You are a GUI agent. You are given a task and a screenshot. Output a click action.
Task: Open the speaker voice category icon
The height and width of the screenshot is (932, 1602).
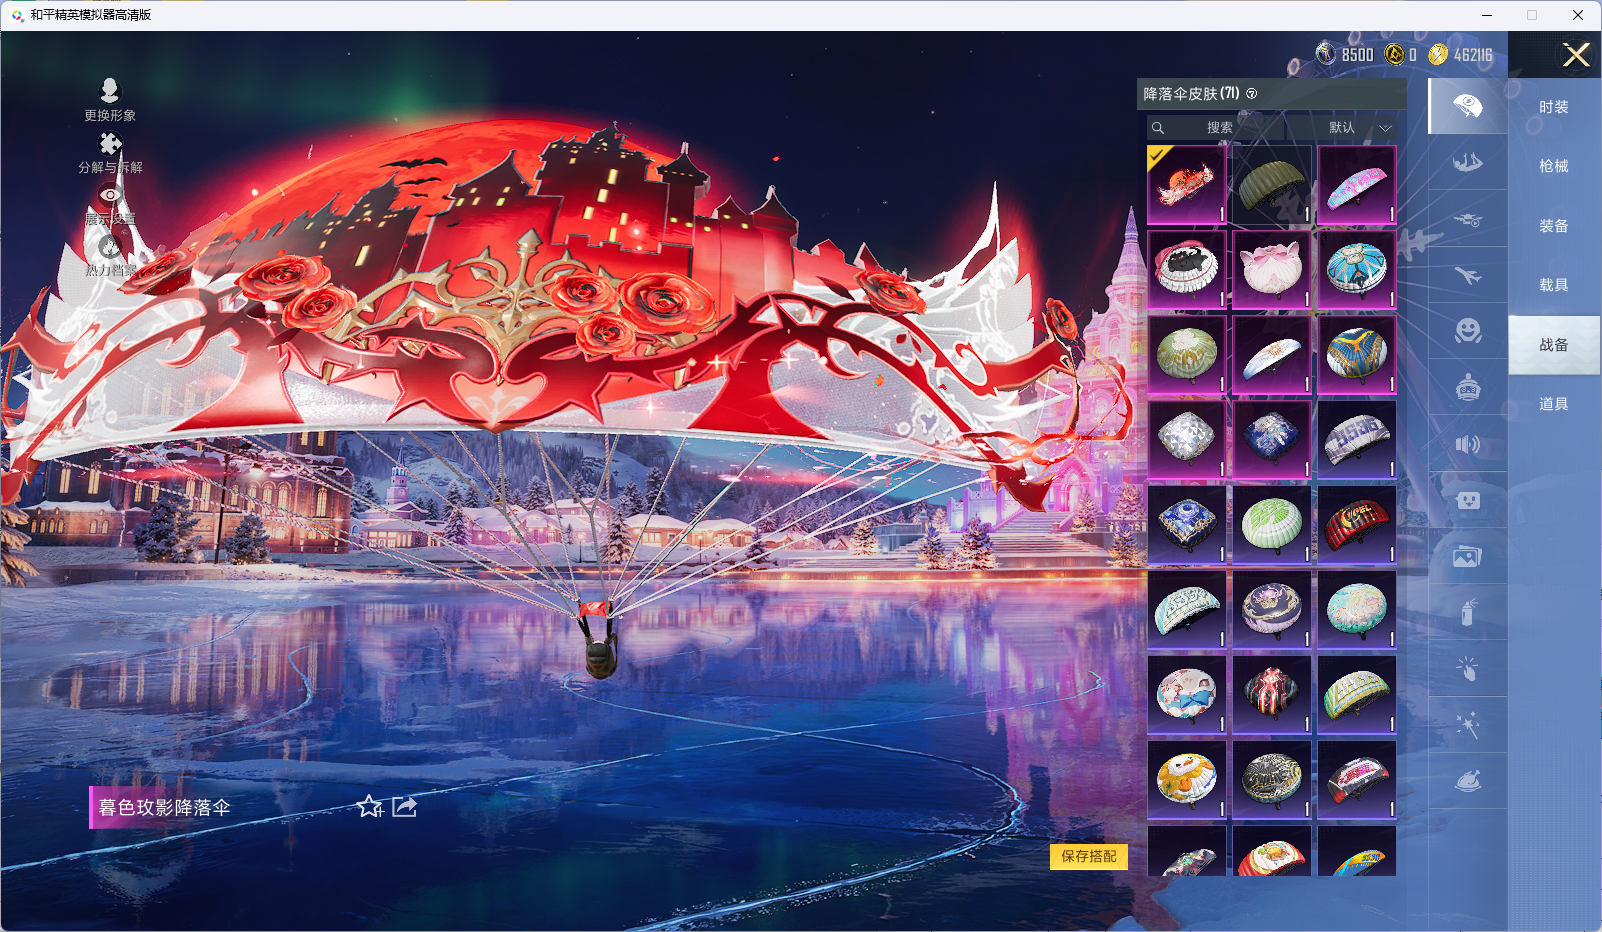tap(1467, 444)
